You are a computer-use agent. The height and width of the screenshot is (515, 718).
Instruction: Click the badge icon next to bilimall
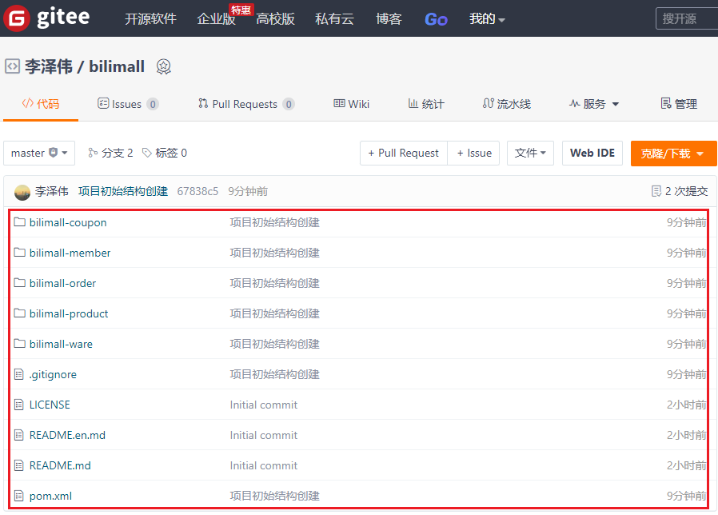click(163, 67)
